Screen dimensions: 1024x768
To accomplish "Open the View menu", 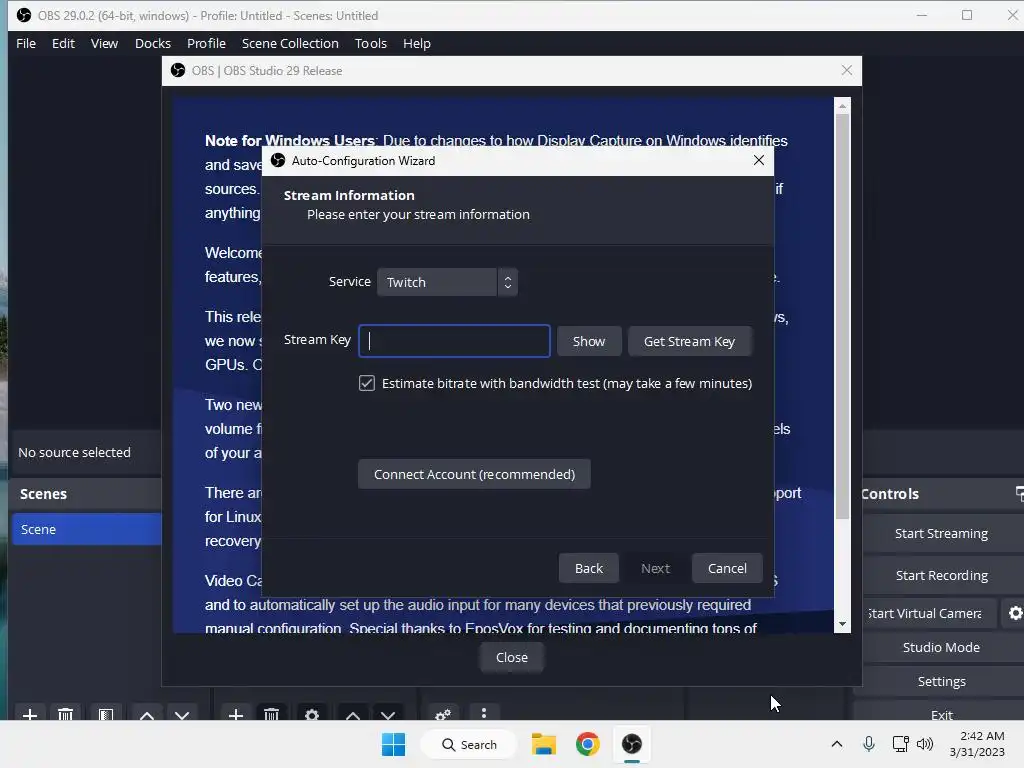I will [104, 44].
